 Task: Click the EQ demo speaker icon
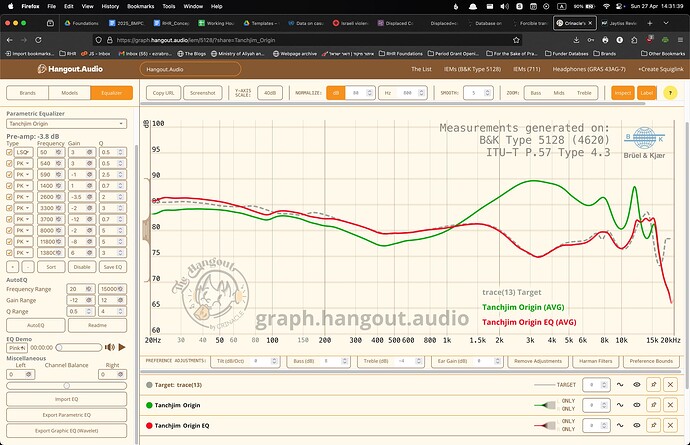[x=110, y=347]
